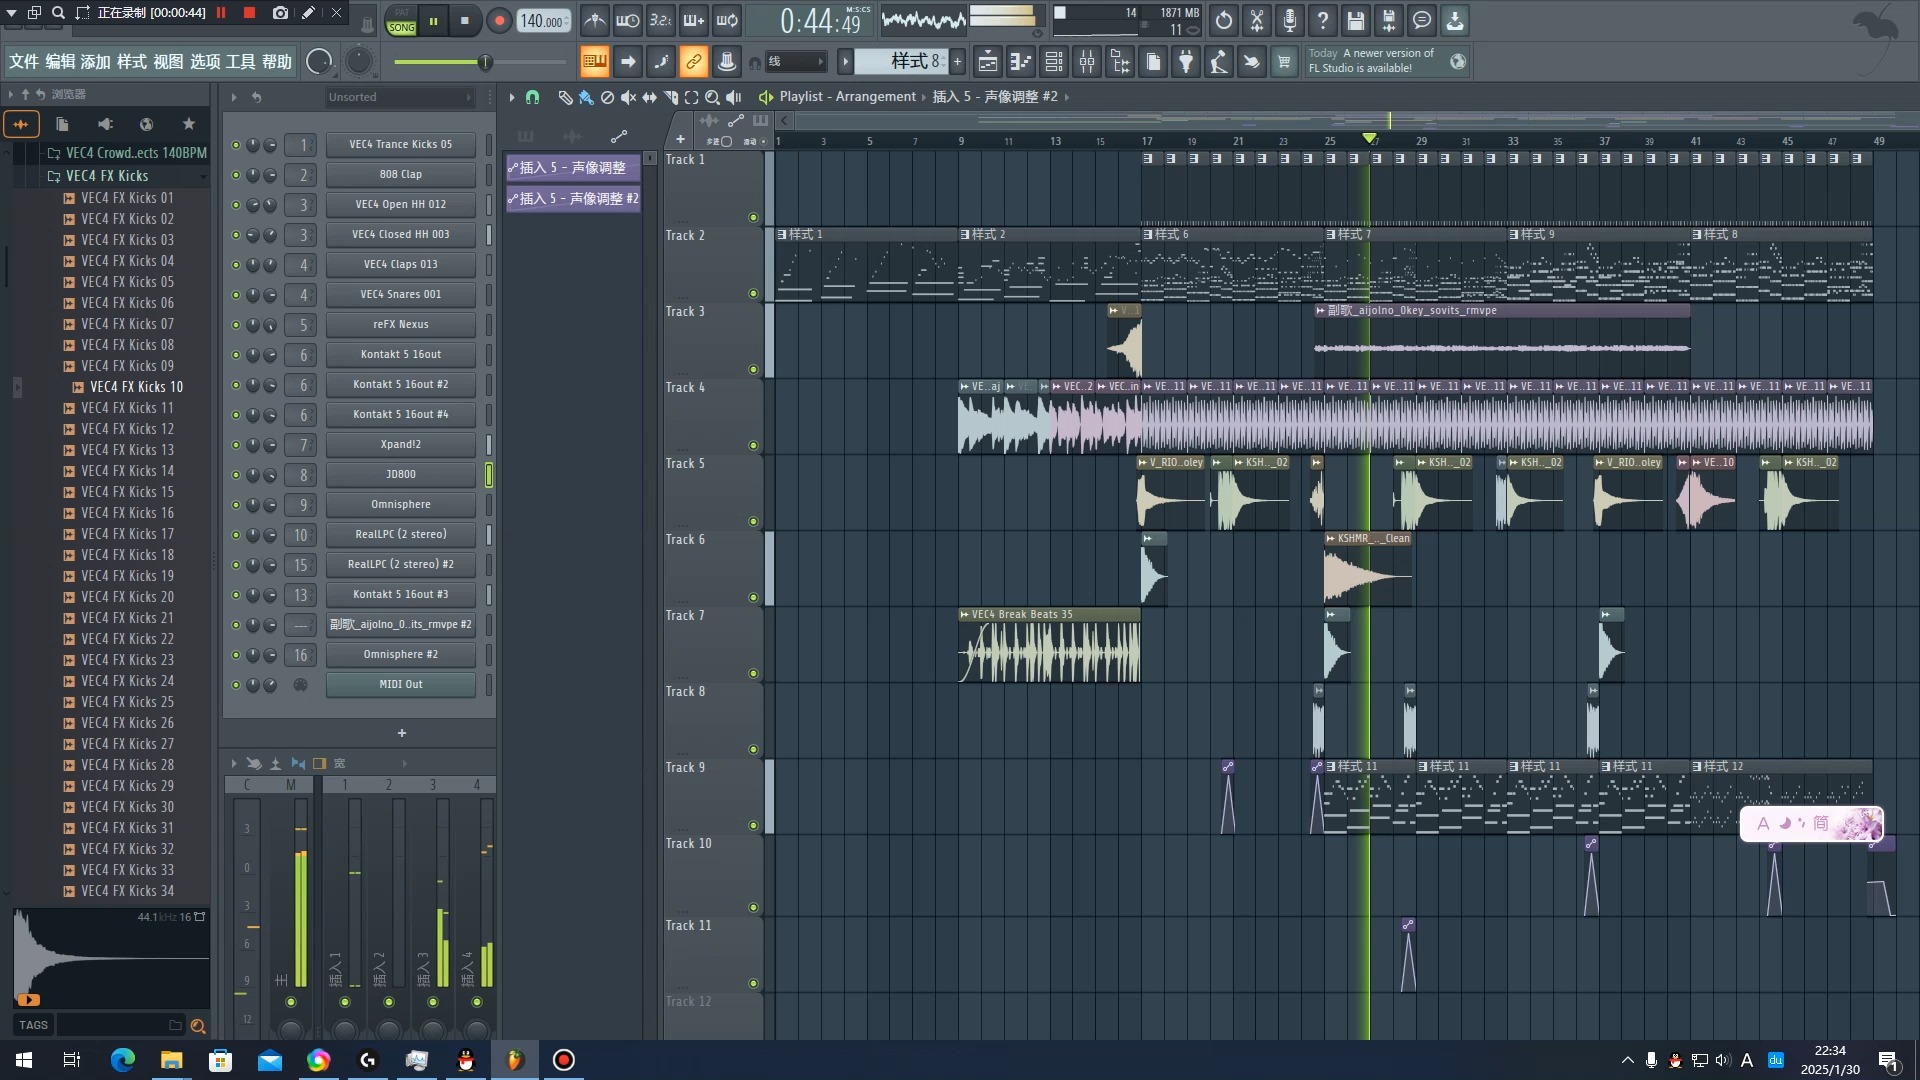Toggle mute LED on Track 4

click(753, 446)
